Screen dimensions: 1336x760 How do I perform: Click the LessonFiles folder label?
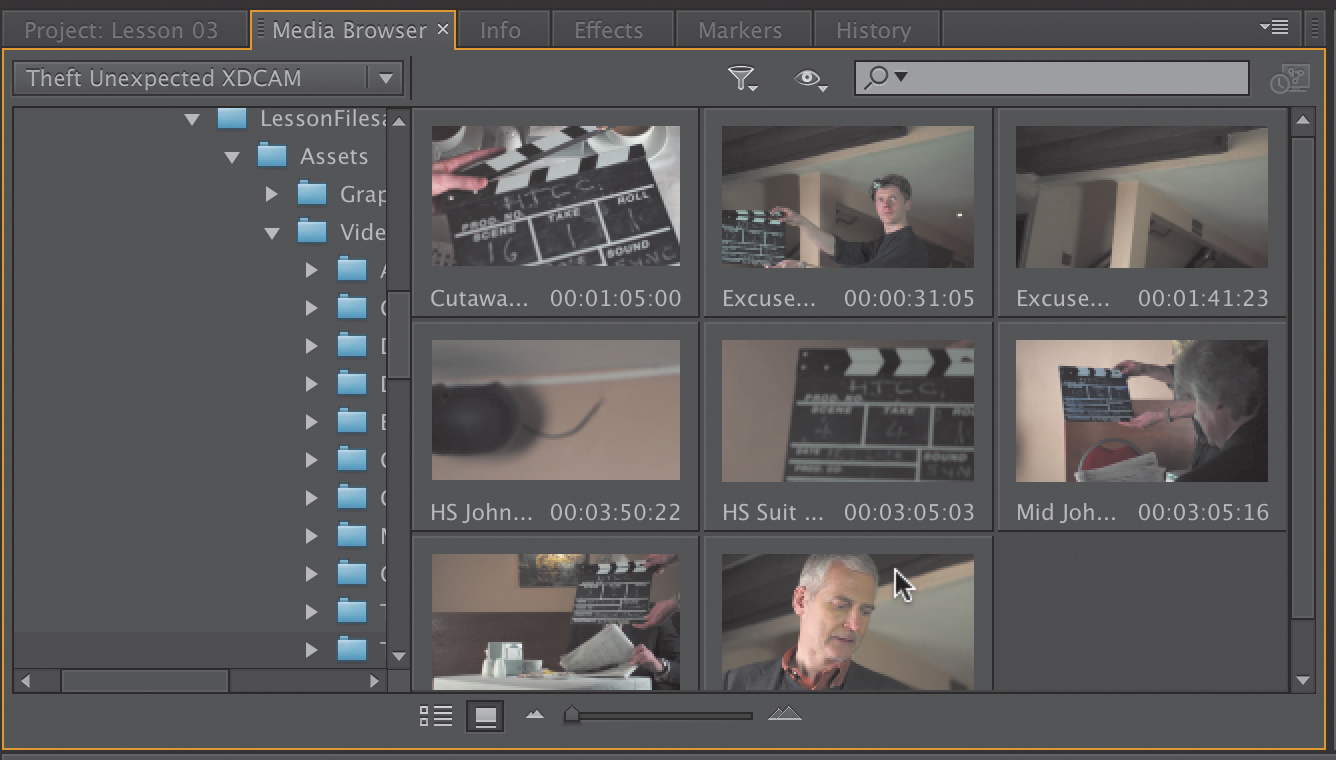tap(322, 119)
